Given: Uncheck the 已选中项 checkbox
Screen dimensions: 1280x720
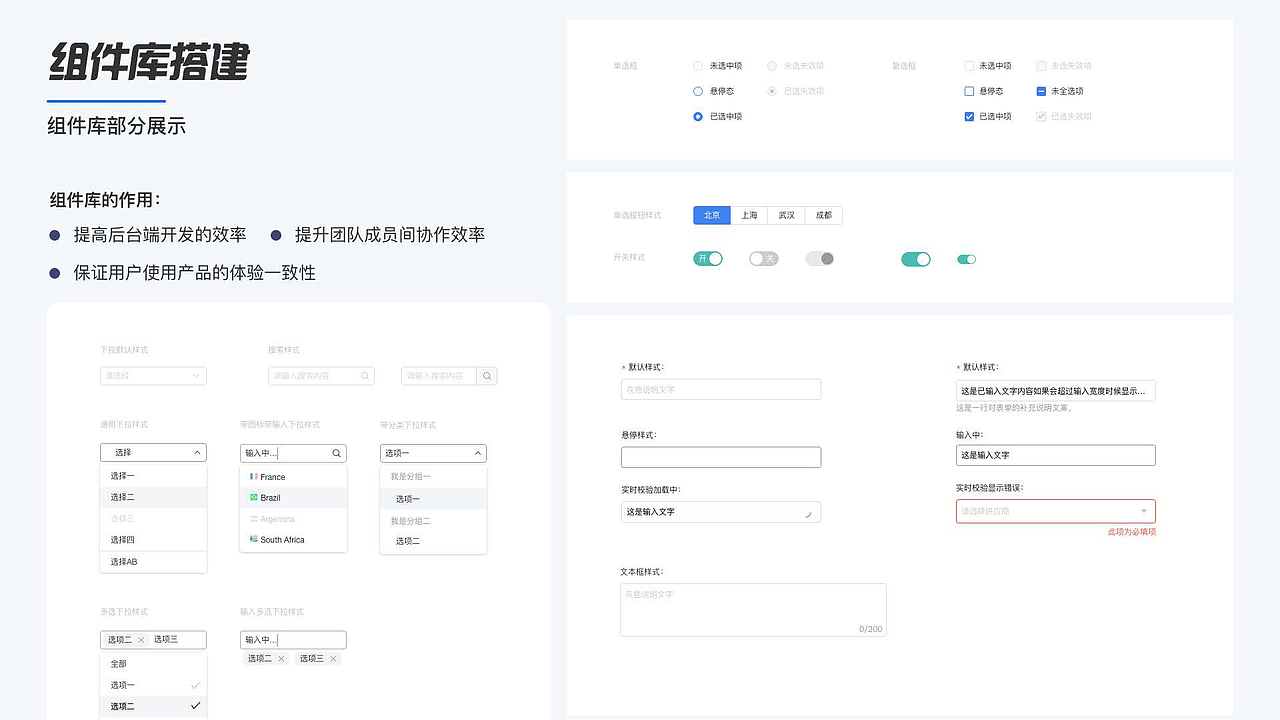Looking at the screenshot, I should pos(969,117).
